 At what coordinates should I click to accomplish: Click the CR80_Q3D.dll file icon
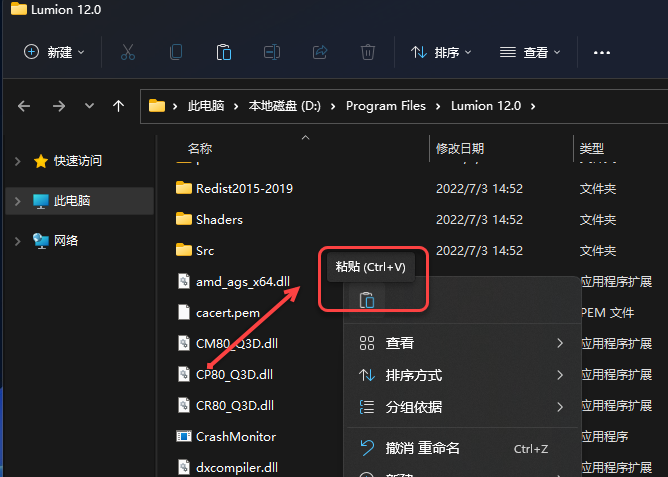184,405
